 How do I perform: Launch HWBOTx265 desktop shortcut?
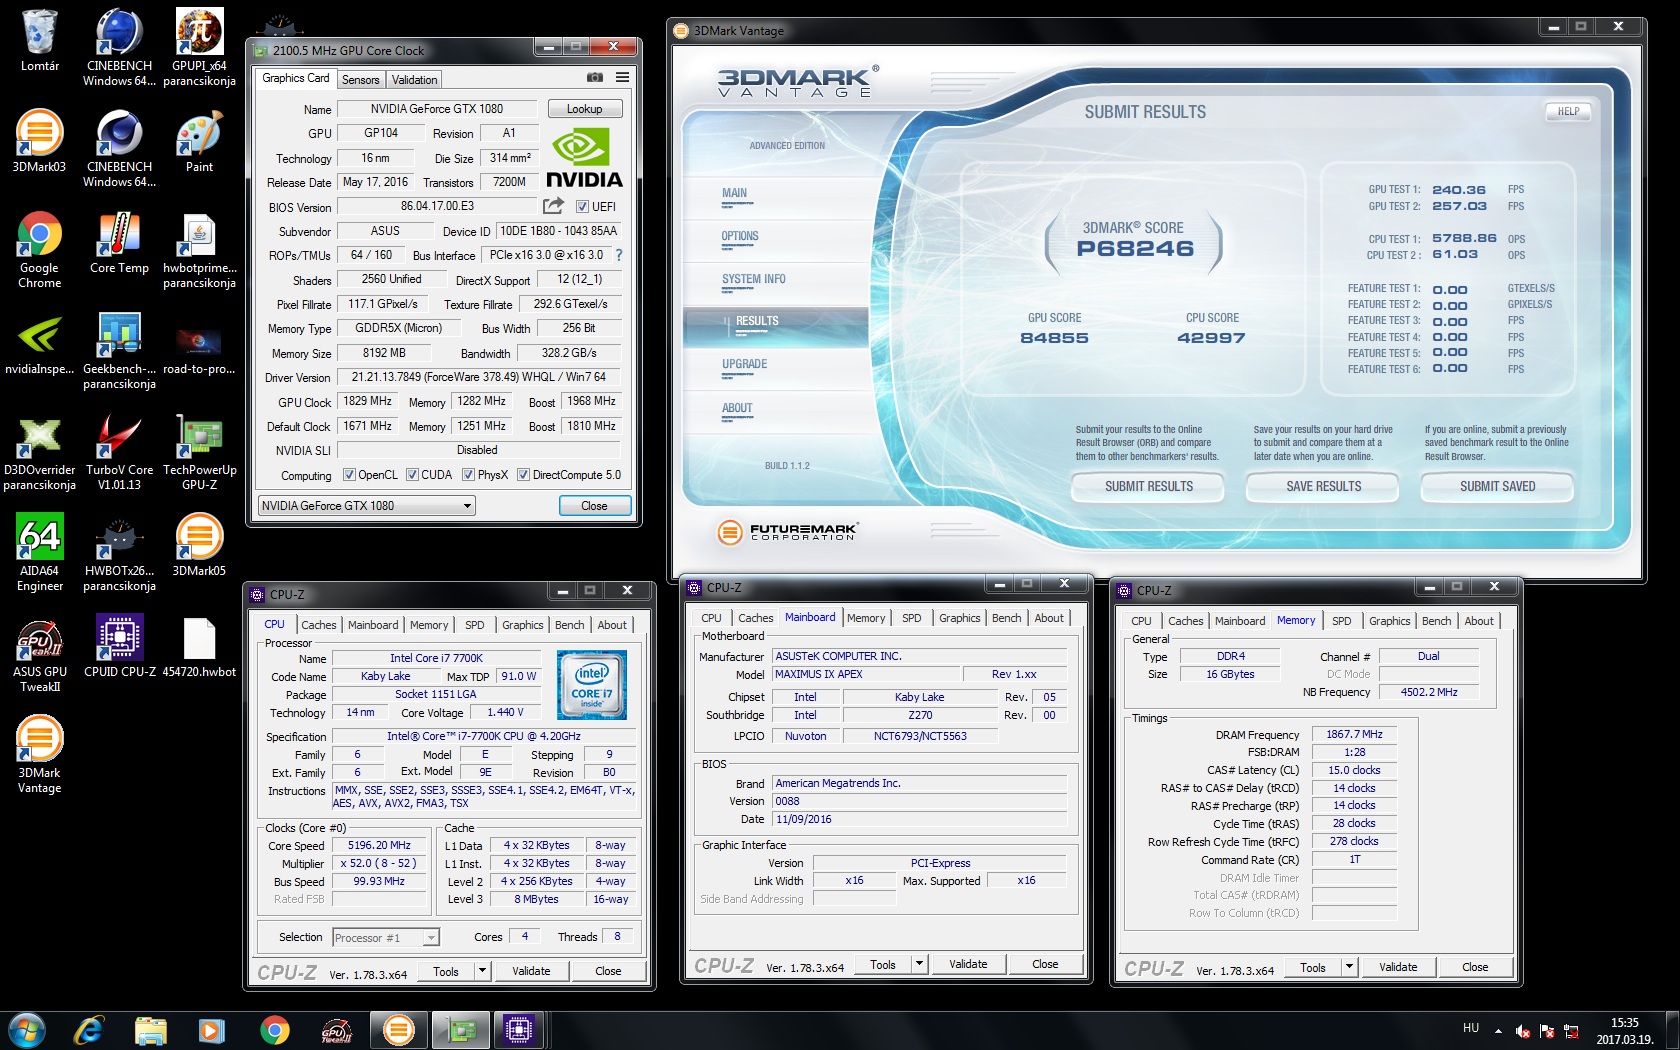tap(119, 553)
